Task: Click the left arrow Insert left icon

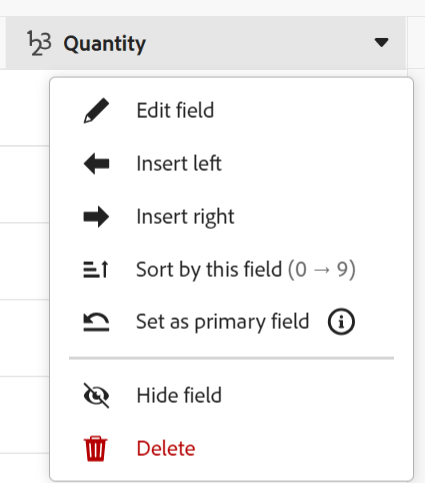Action: point(96,163)
